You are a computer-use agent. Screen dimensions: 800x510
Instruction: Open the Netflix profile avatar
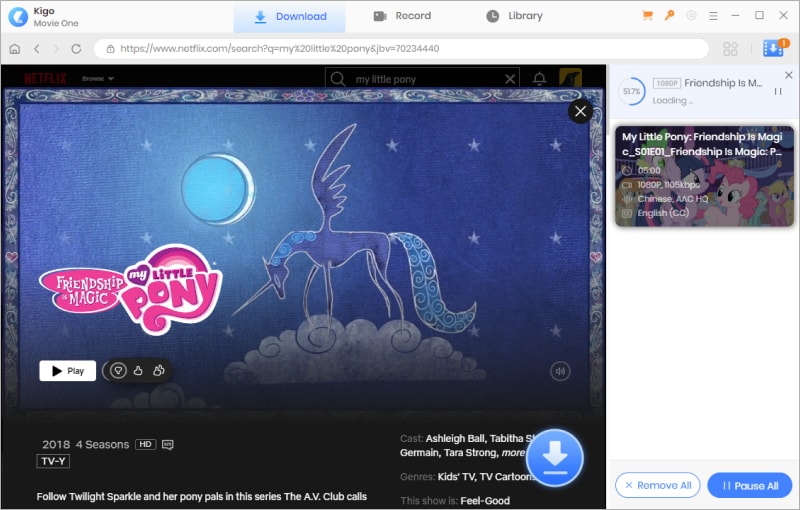coord(570,78)
